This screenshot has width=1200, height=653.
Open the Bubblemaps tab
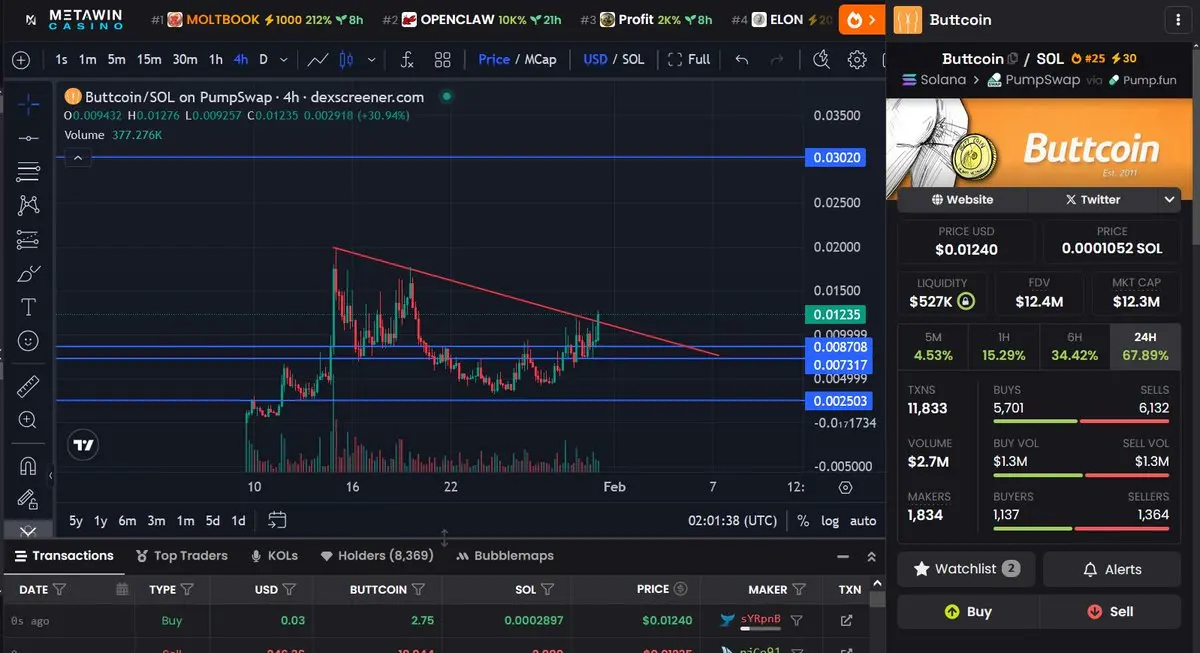click(x=505, y=556)
